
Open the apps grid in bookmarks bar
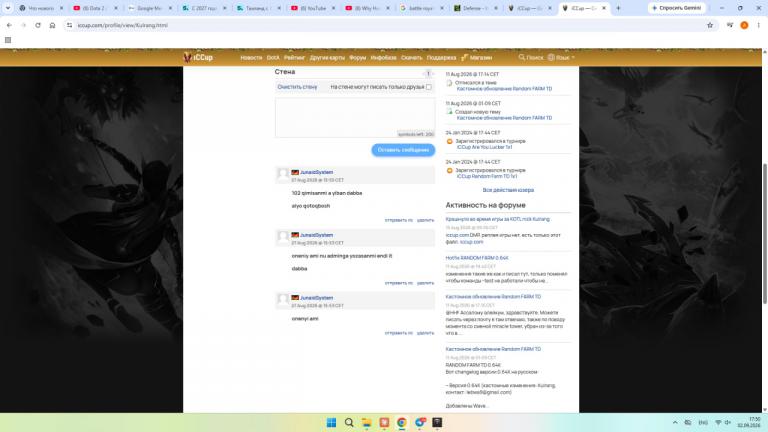point(8,40)
